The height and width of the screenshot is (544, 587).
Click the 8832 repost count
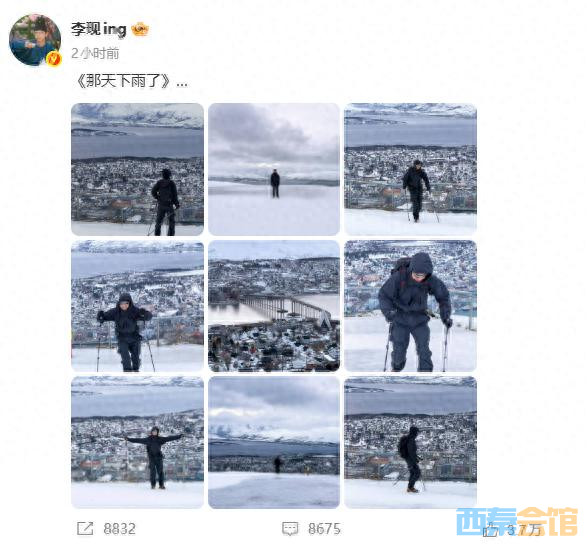pos(119,529)
